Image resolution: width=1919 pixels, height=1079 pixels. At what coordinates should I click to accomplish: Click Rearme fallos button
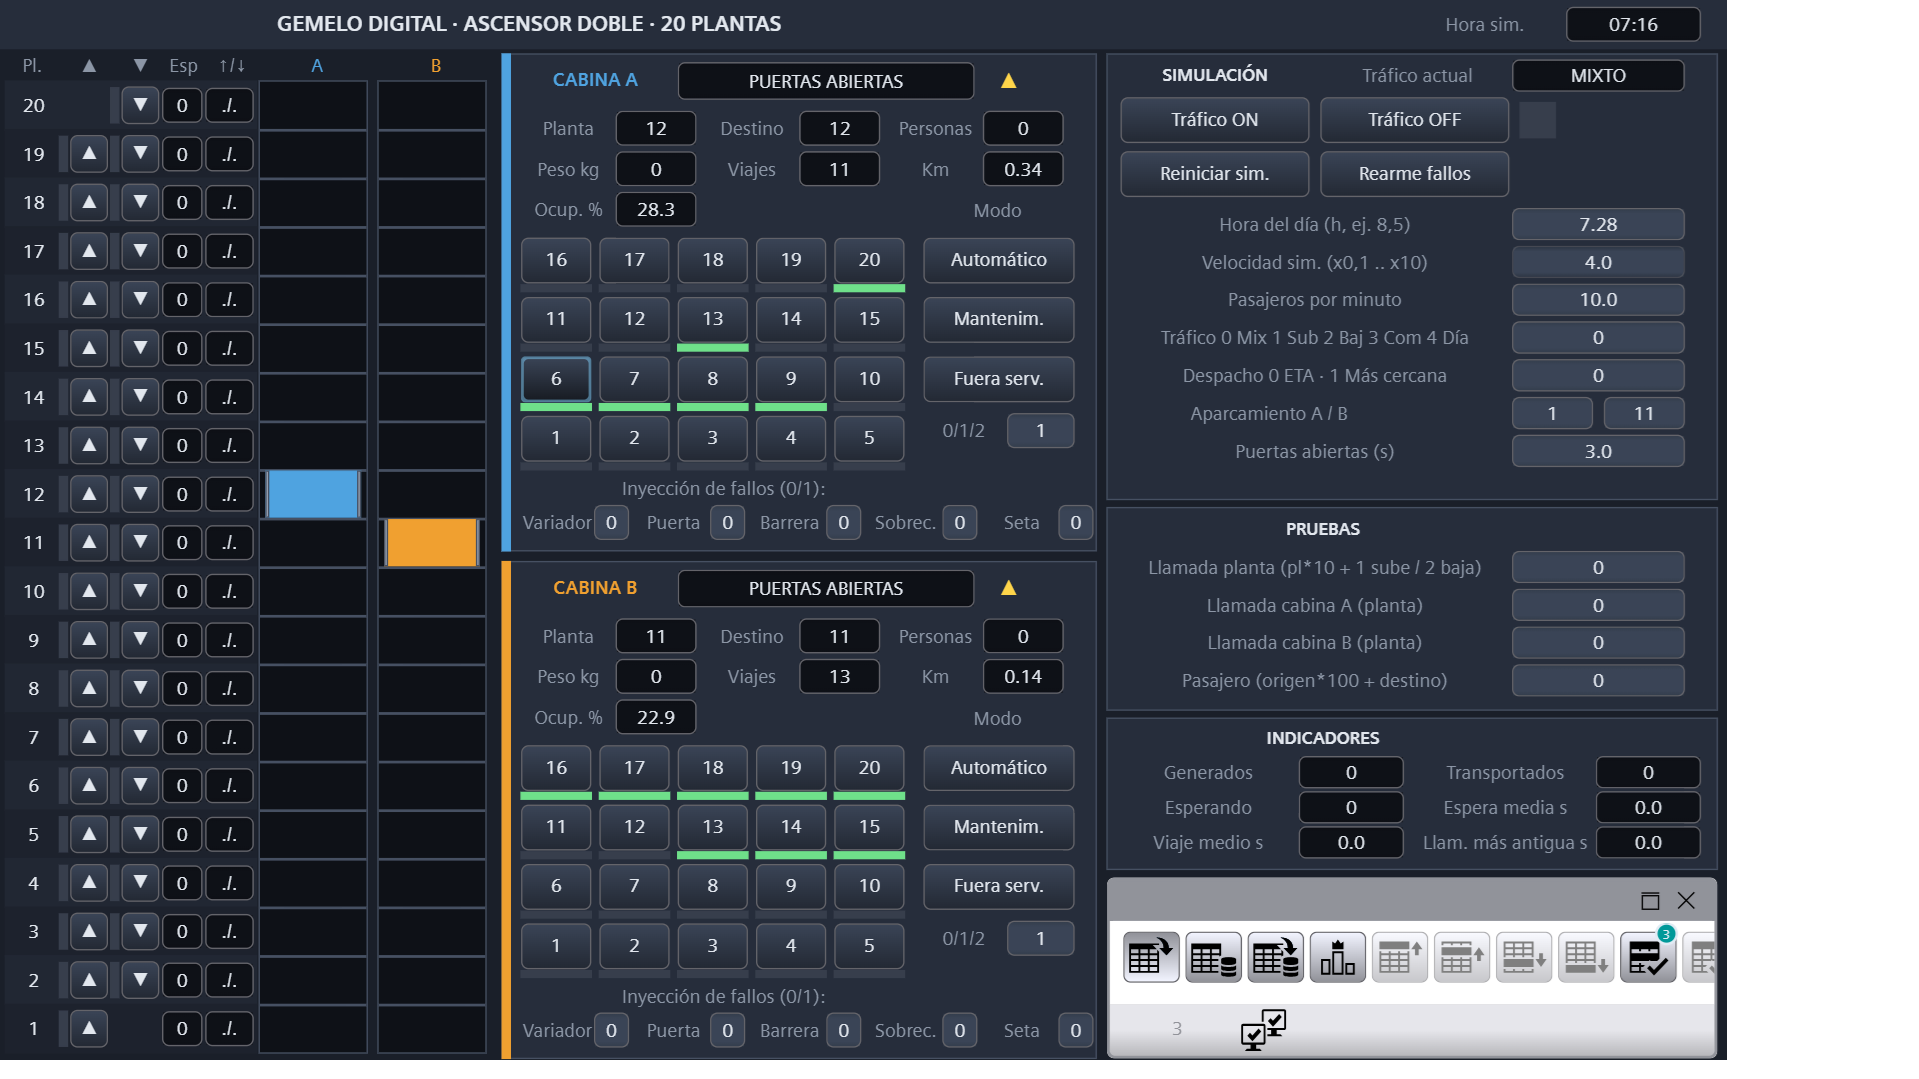click(x=1414, y=174)
